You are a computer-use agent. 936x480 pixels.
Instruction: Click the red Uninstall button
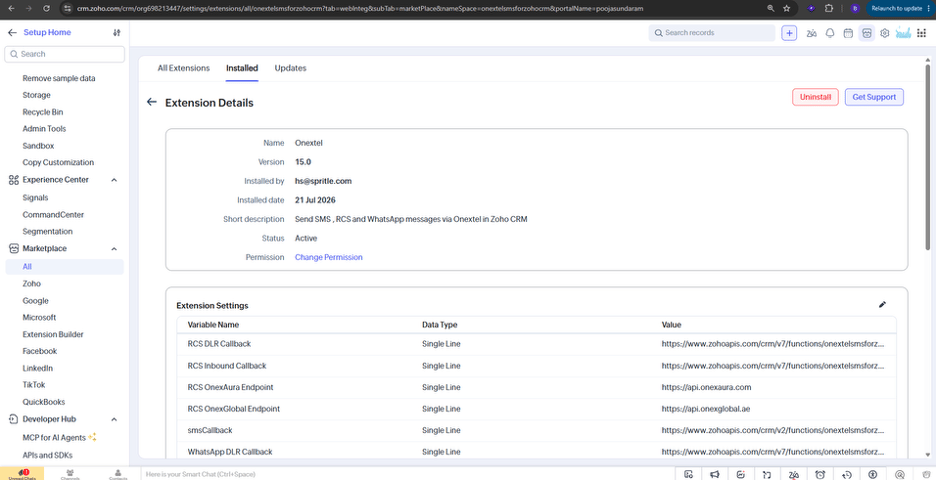(x=815, y=97)
